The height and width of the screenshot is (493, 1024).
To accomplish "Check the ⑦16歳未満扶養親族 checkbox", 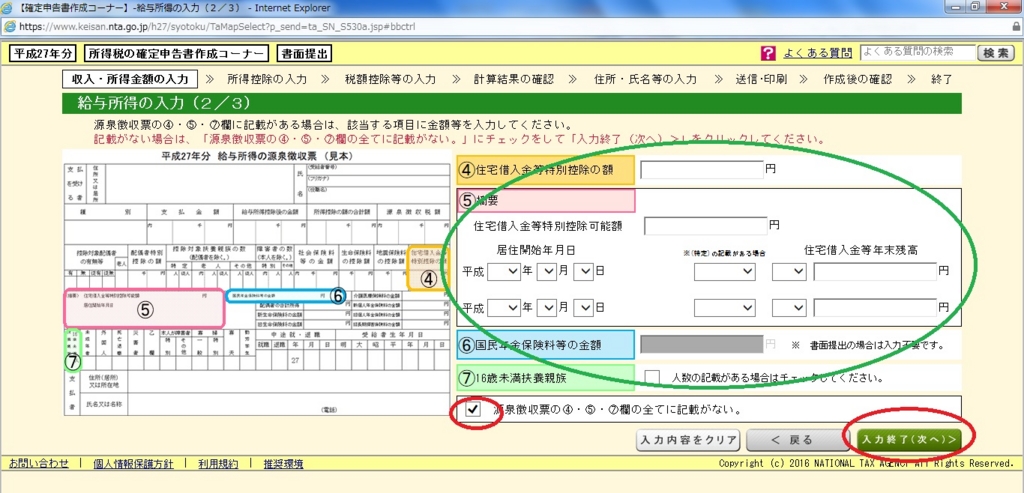I will pyautogui.click(x=651, y=377).
